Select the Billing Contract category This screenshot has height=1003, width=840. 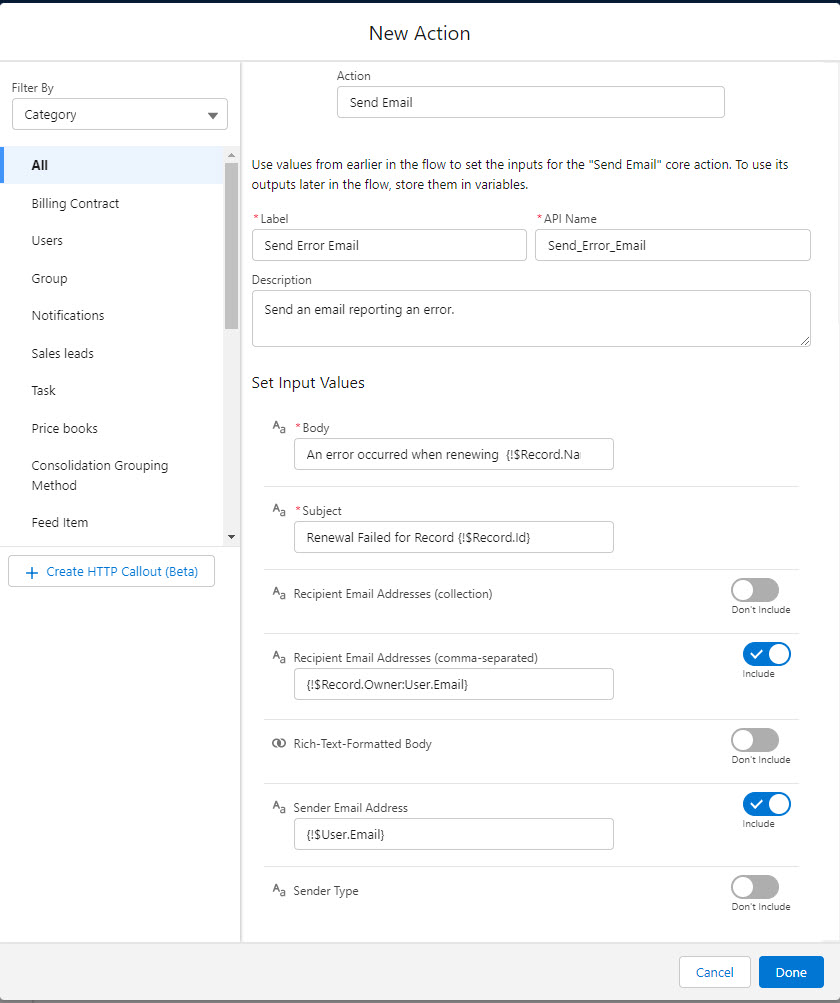(x=75, y=203)
